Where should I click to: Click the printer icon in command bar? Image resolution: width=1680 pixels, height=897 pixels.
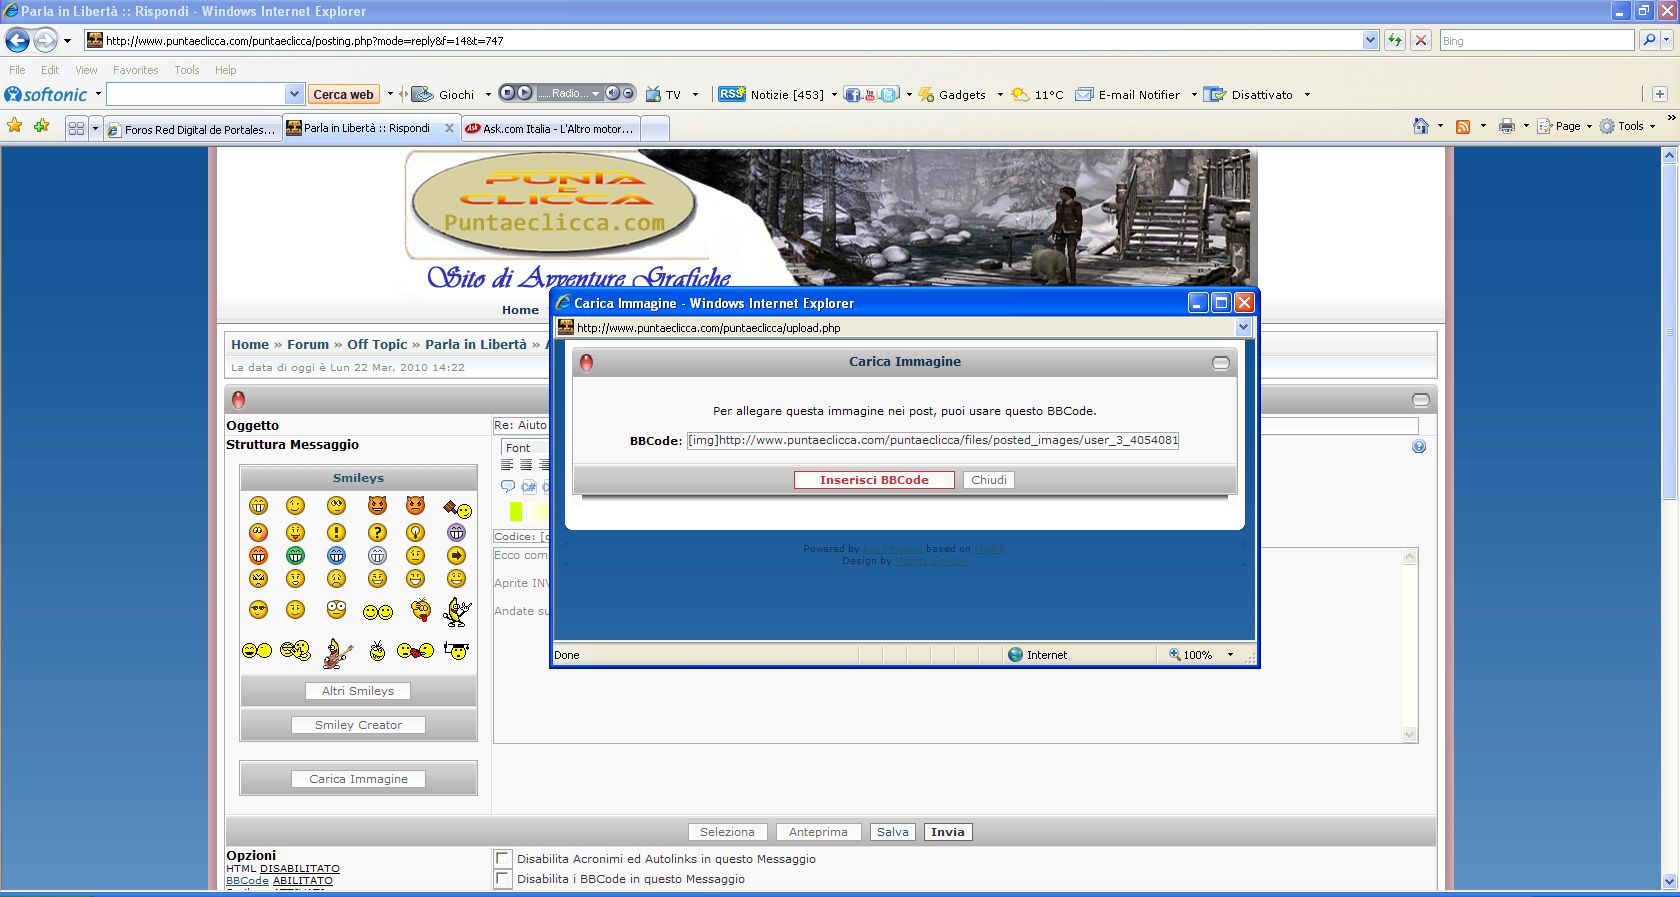(x=1507, y=126)
